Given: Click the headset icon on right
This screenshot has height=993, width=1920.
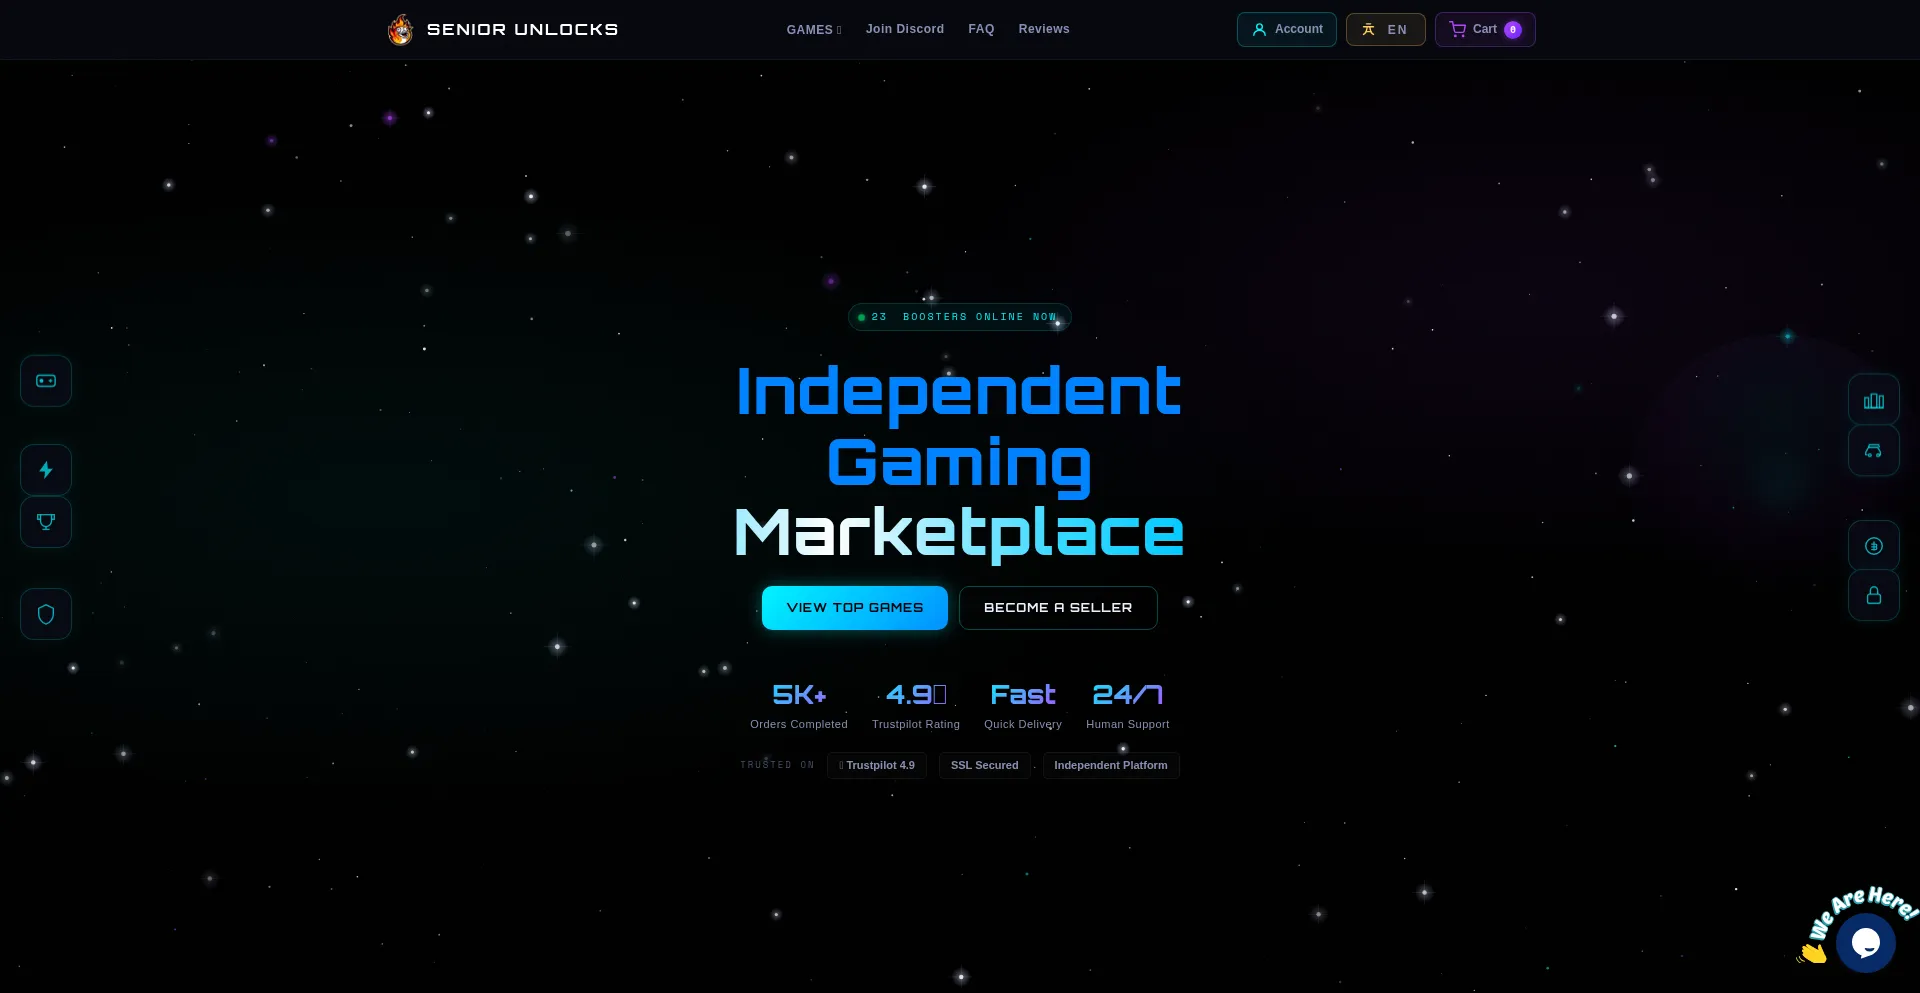Looking at the screenshot, I should tap(1874, 451).
